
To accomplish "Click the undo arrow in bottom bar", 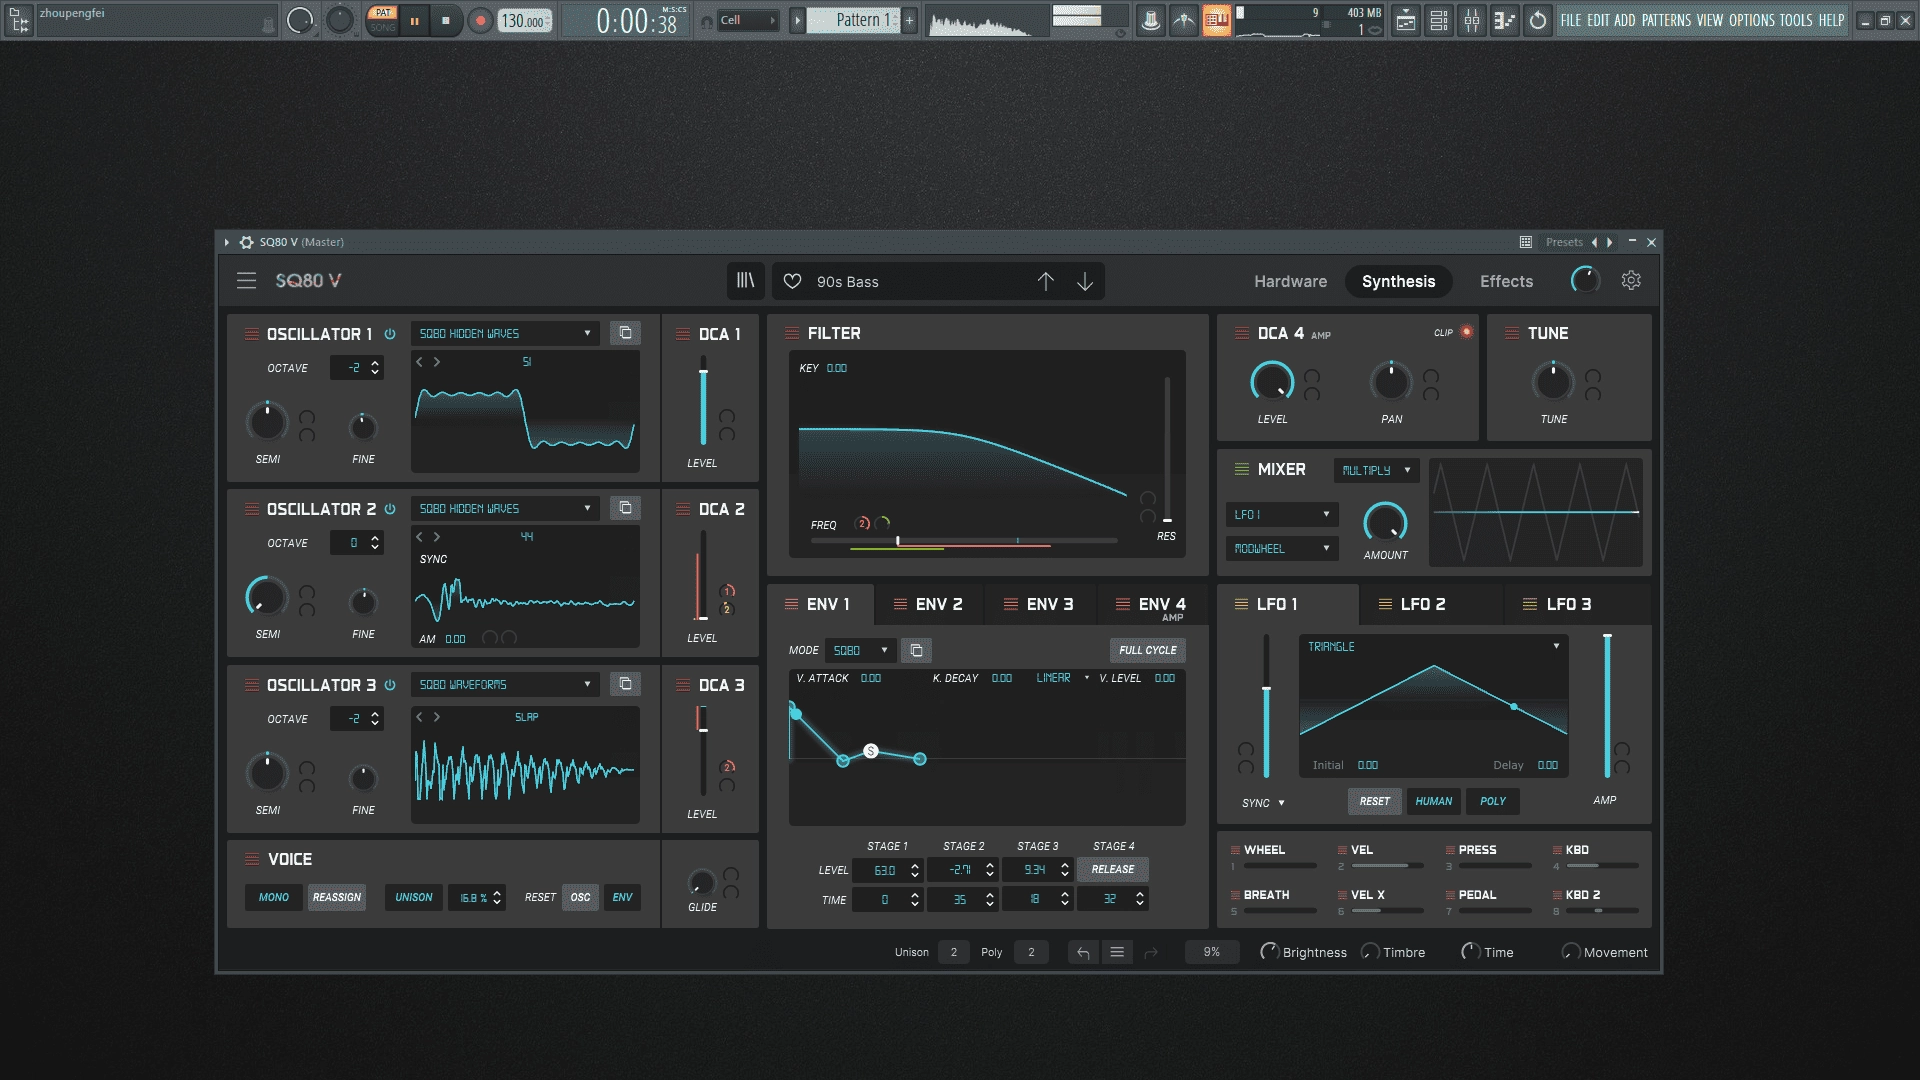I will tap(1083, 953).
